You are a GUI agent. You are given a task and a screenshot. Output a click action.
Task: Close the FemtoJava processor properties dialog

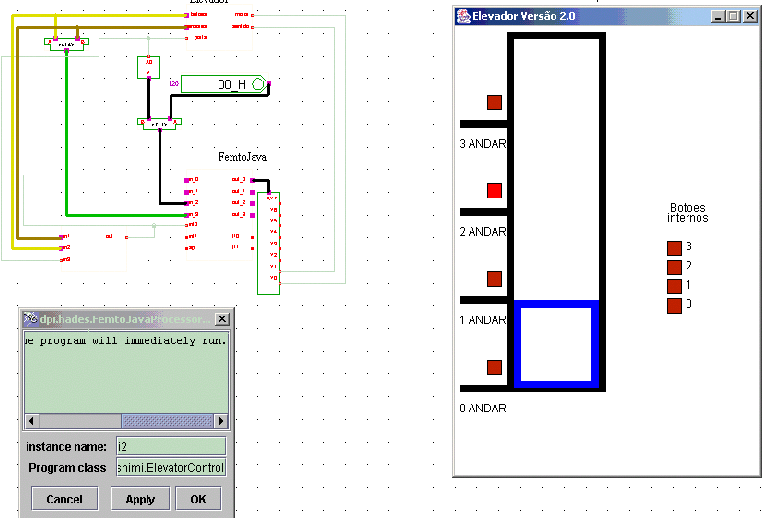click(x=222, y=319)
